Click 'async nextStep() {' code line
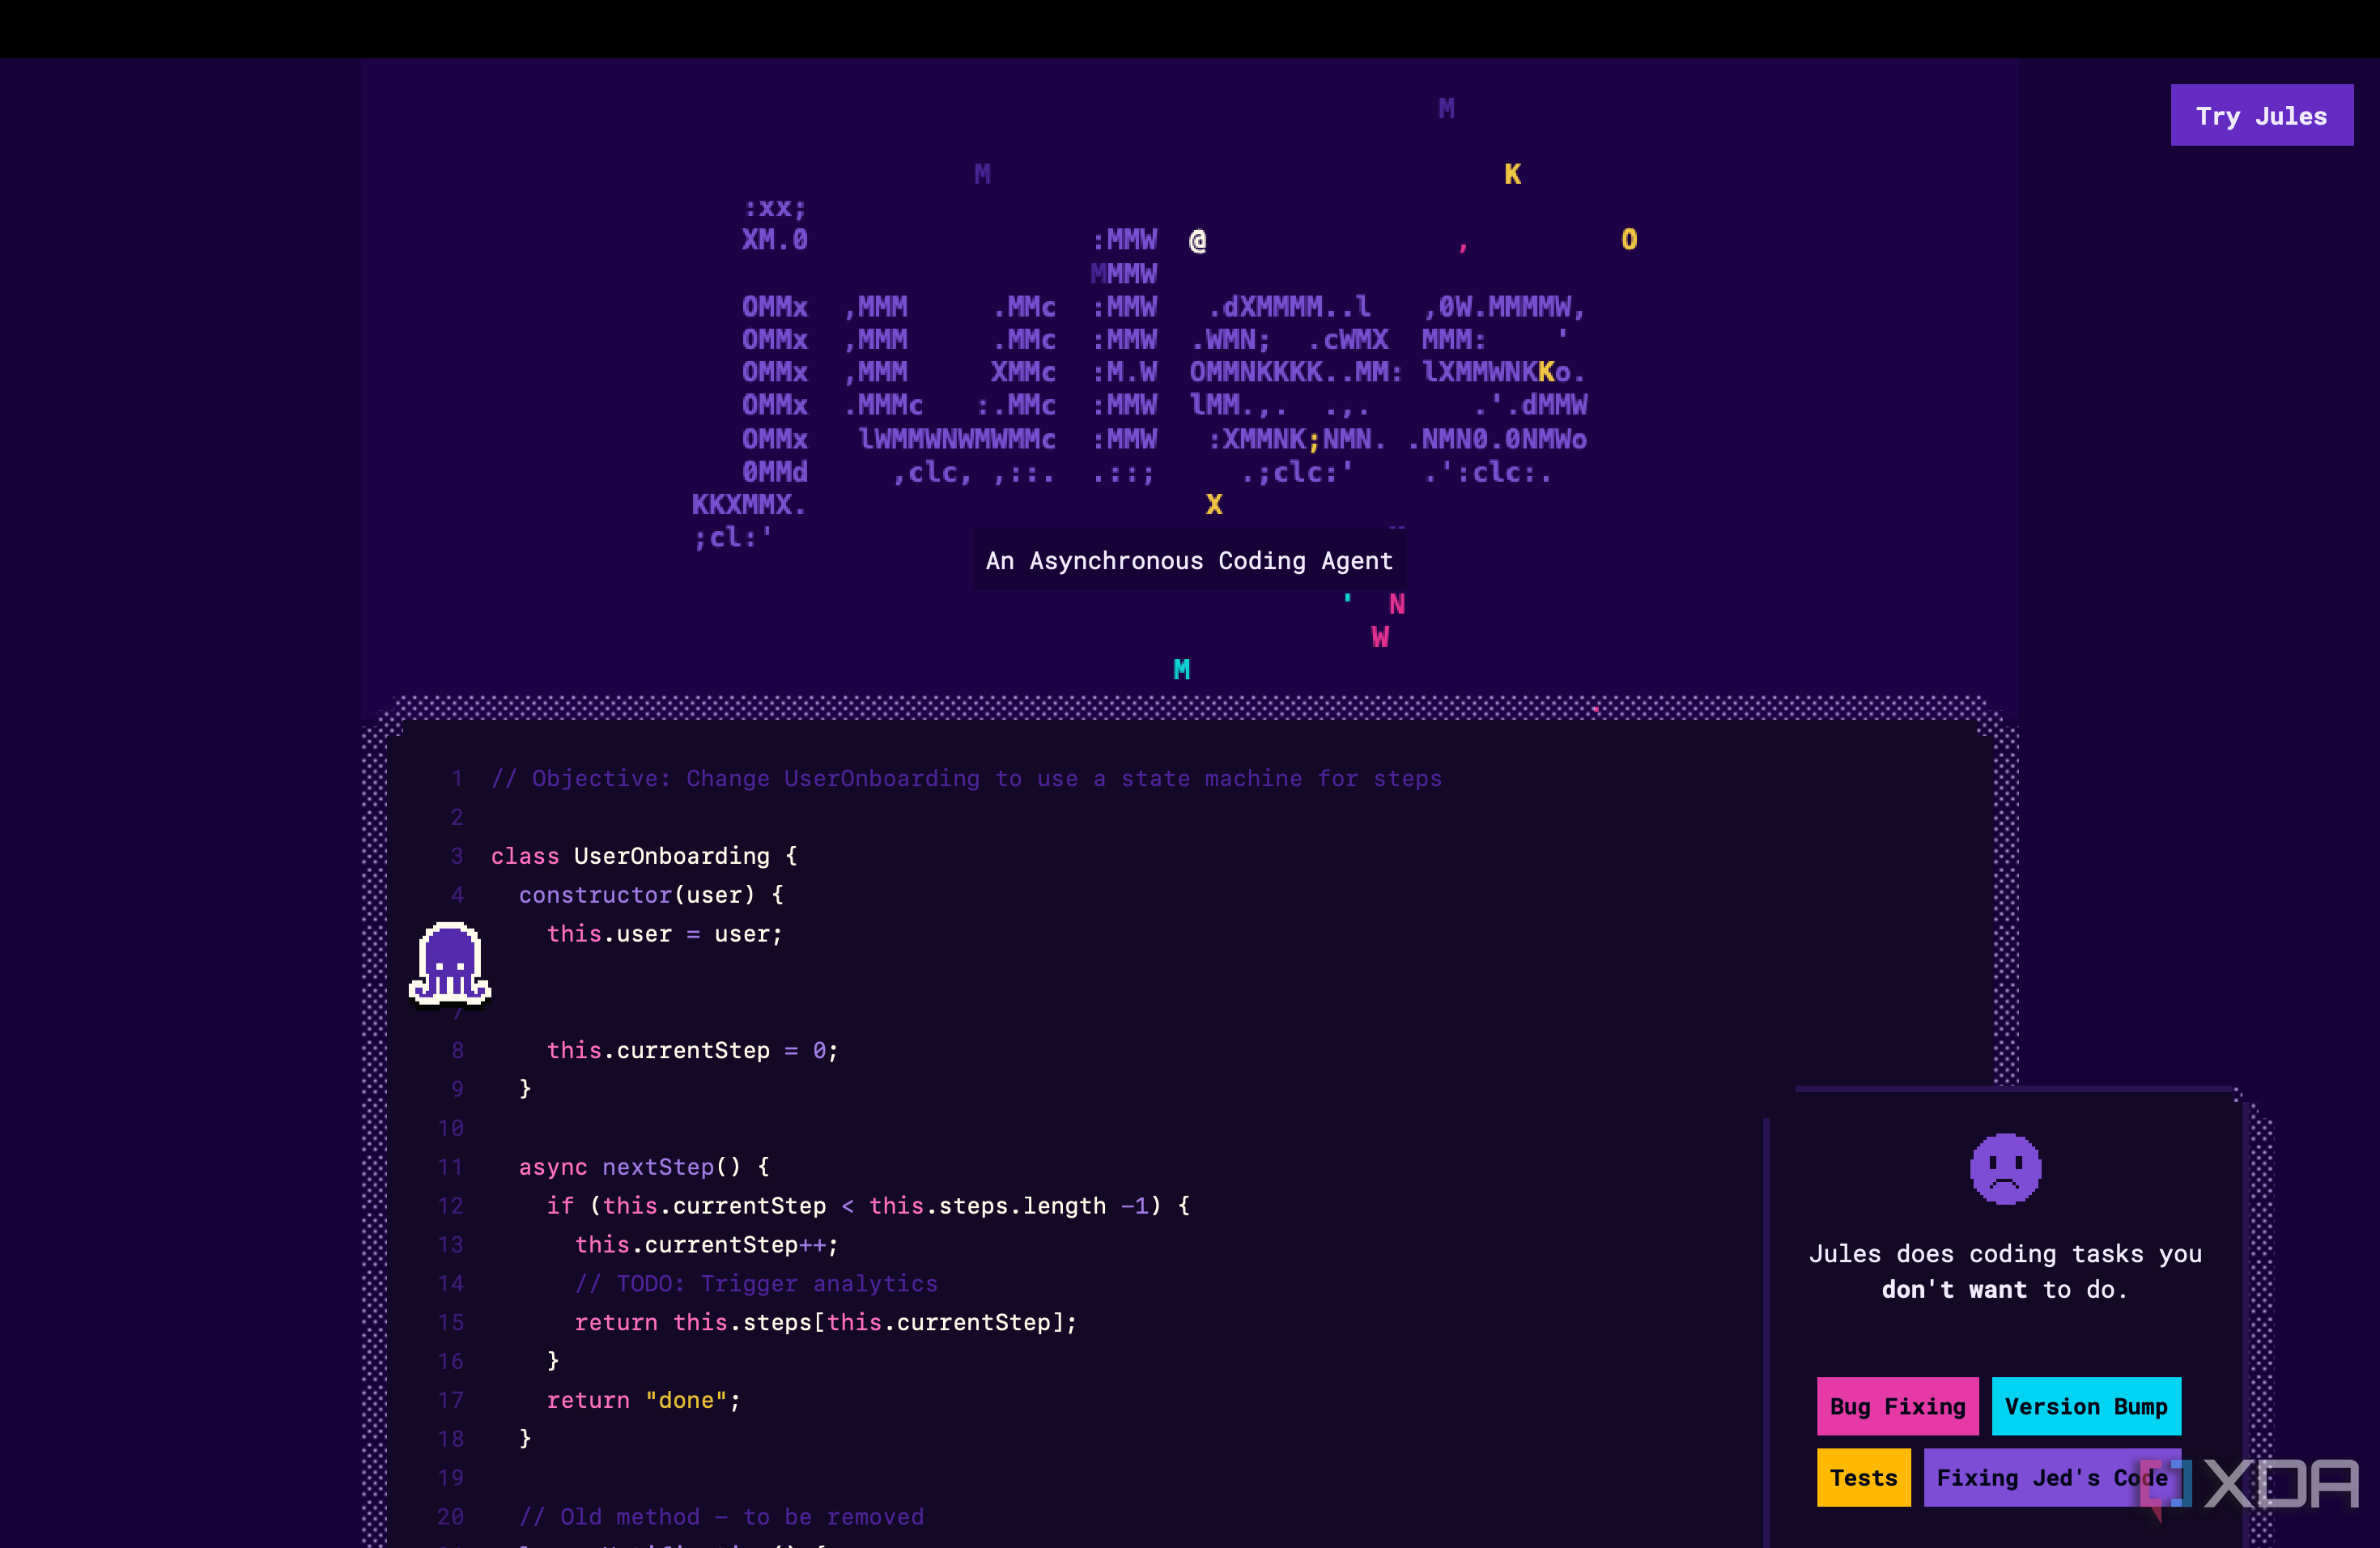 (644, 1167)
